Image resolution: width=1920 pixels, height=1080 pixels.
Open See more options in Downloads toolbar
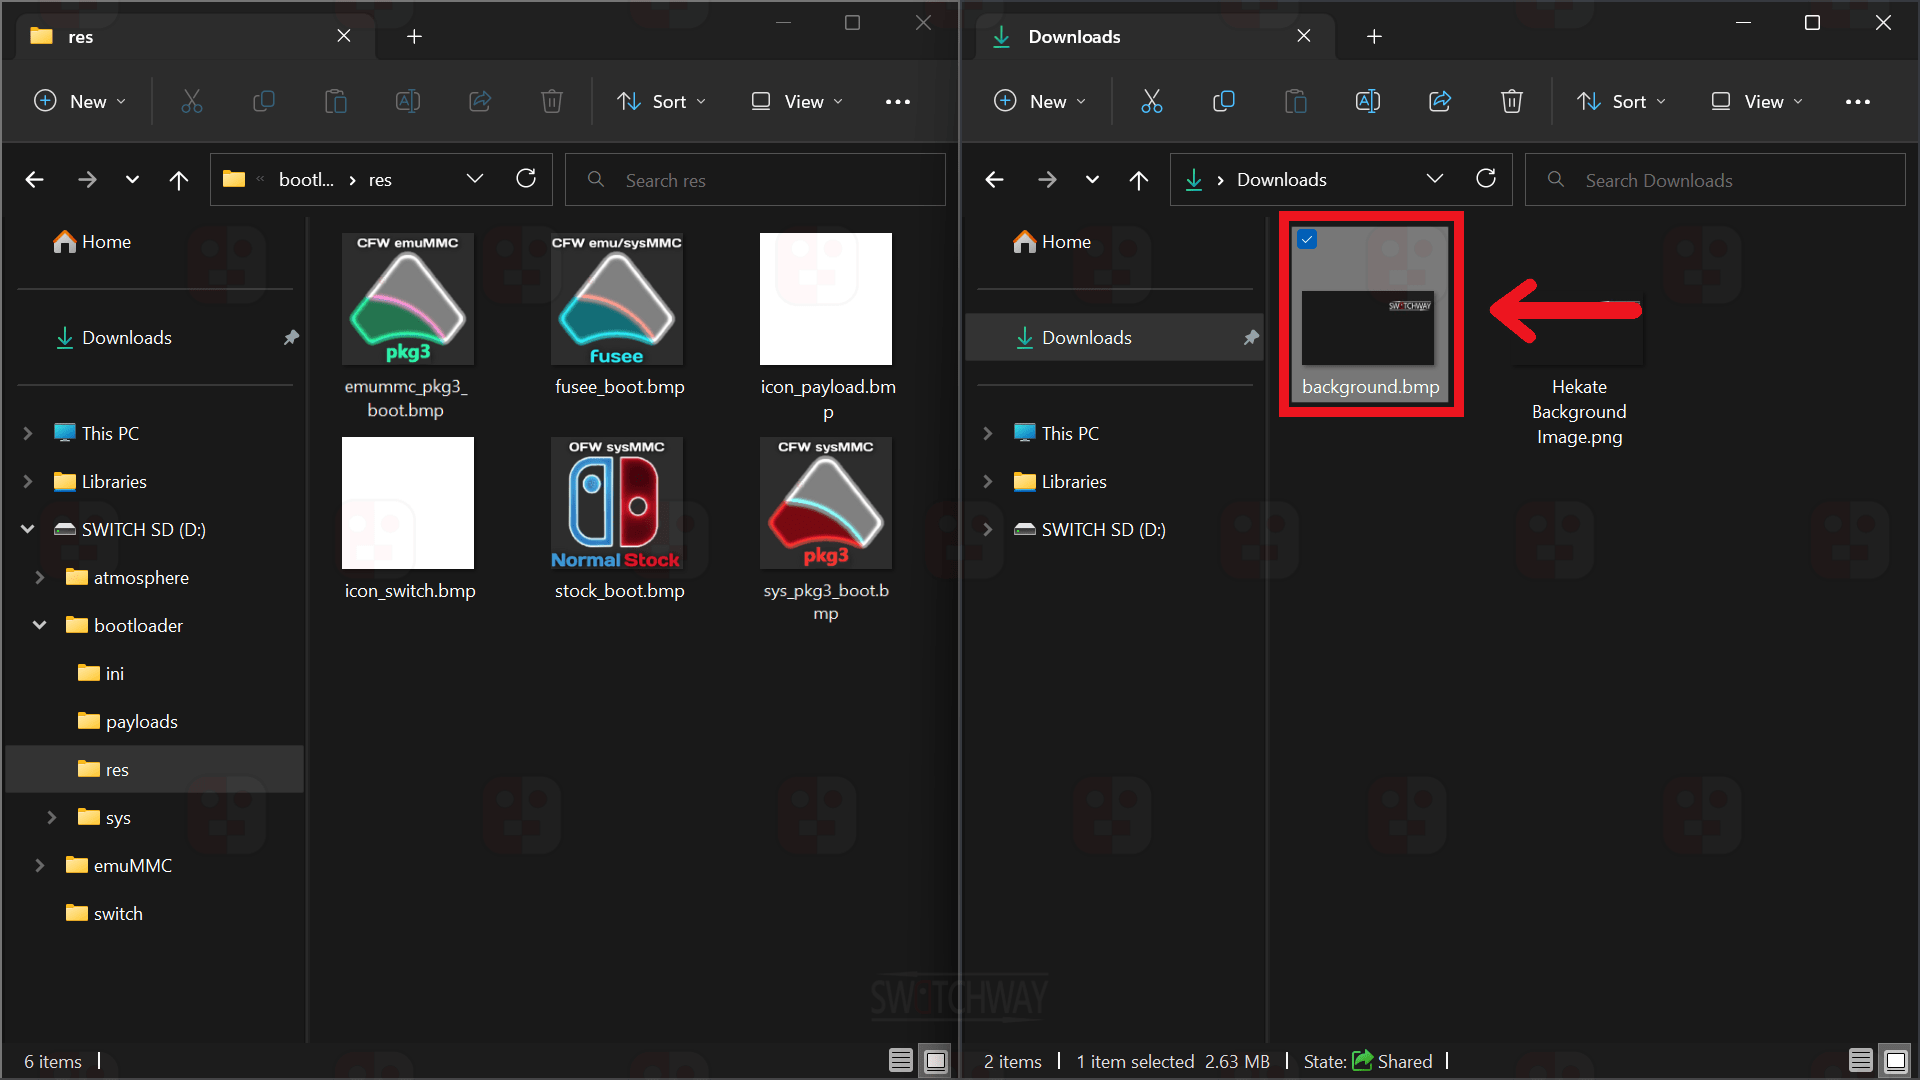pos(1857,101)
